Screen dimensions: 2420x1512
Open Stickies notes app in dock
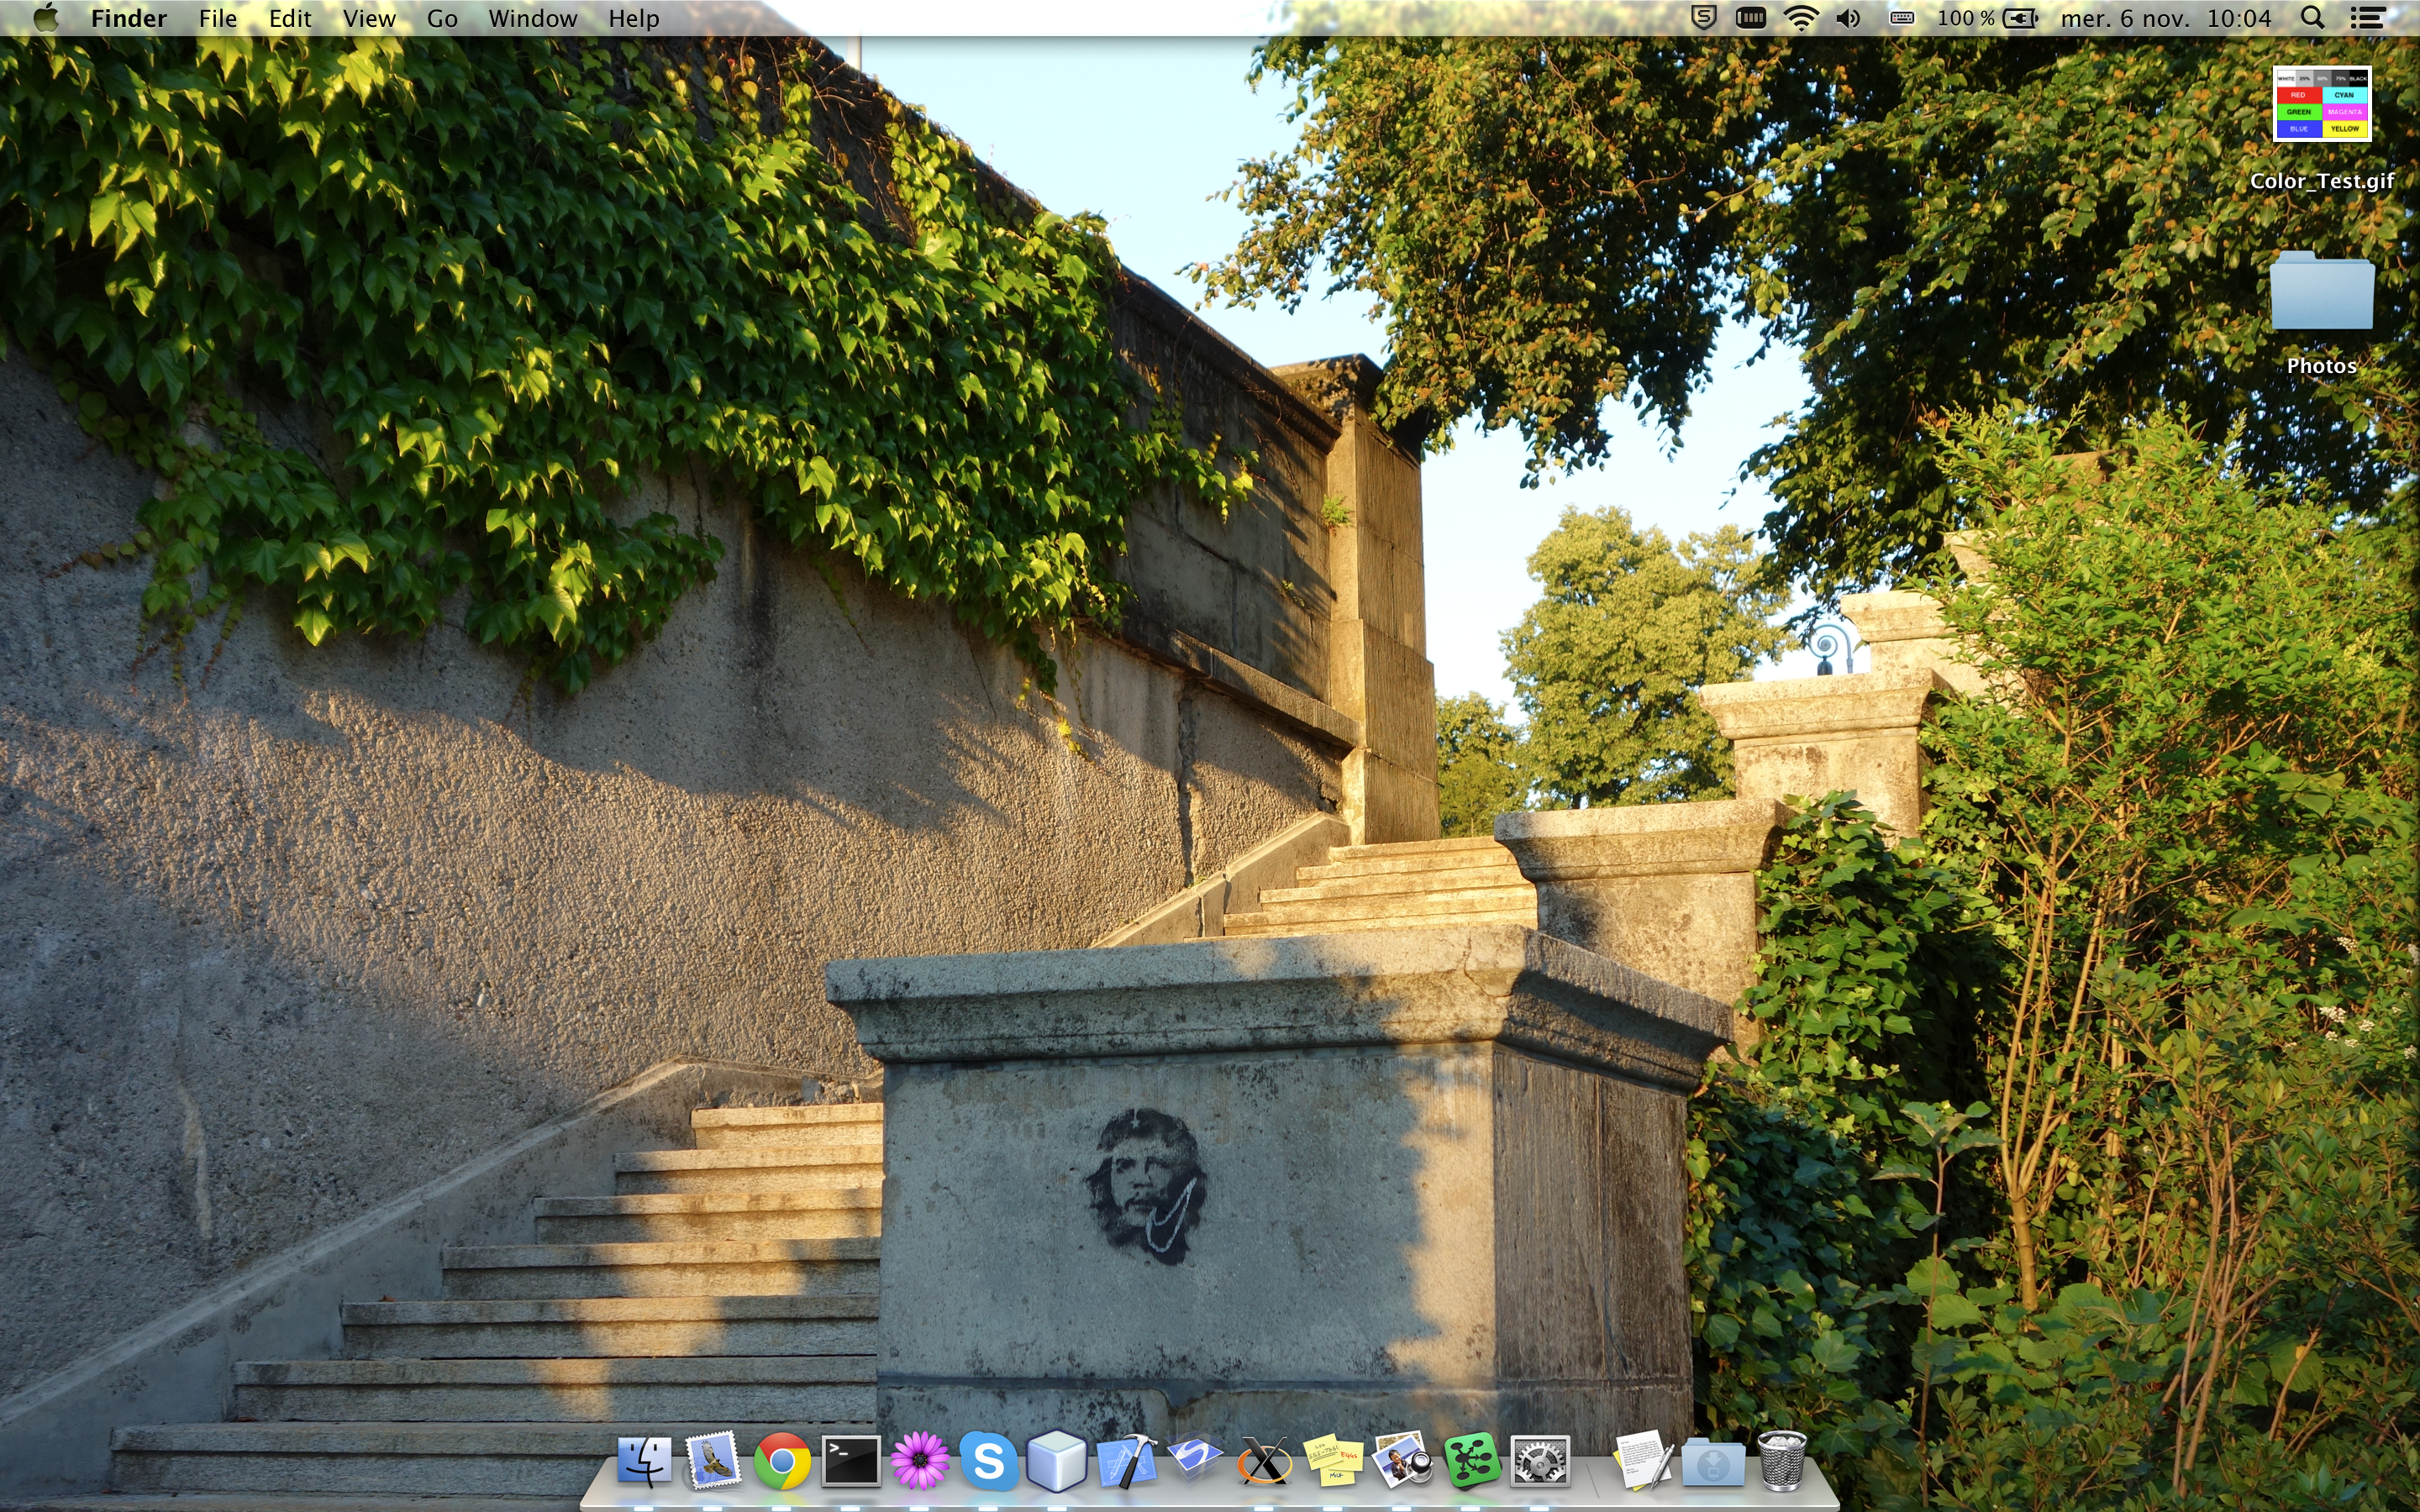tap(1333, 1462)
